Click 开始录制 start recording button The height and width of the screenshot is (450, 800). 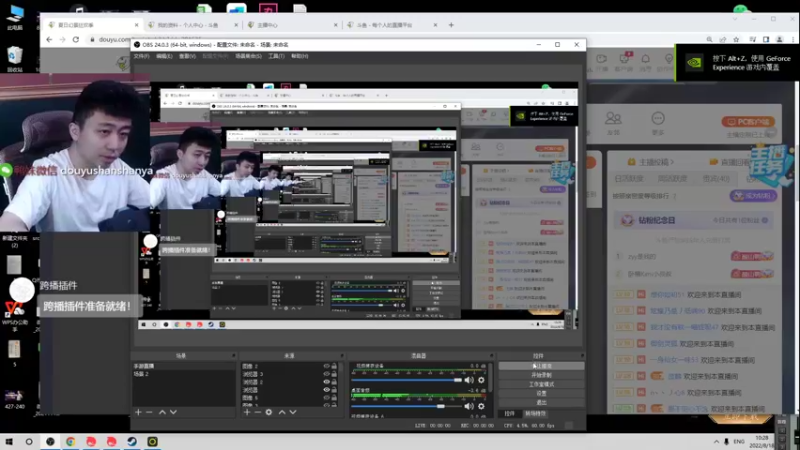[x=541, y=375]
